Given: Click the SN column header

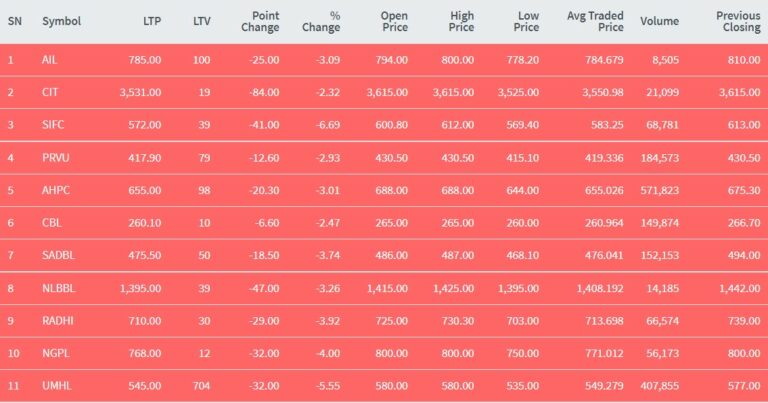Looking at the screenshot, I should [15, 21].
